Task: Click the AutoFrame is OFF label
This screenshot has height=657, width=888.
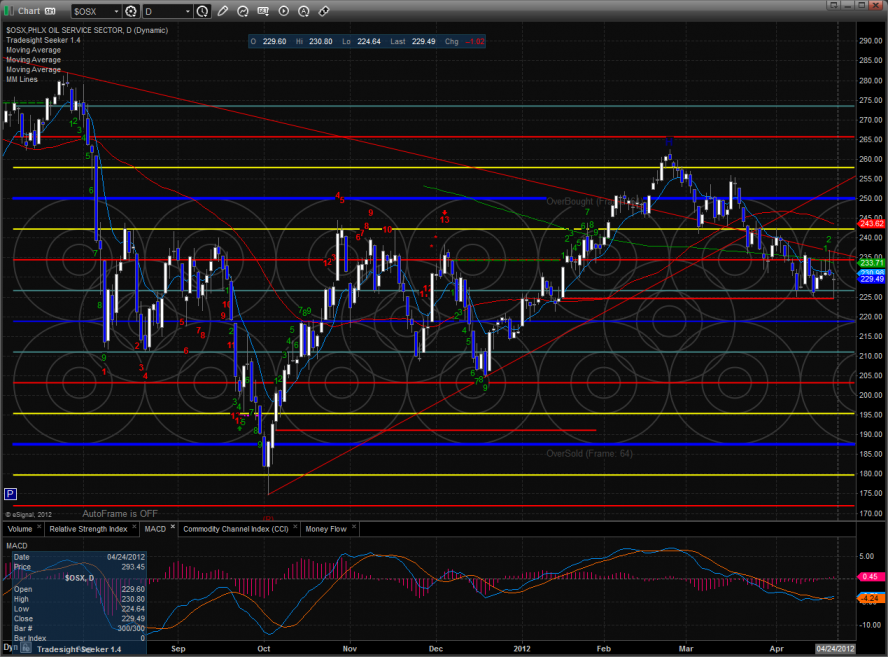Action: tap(121, 511)
